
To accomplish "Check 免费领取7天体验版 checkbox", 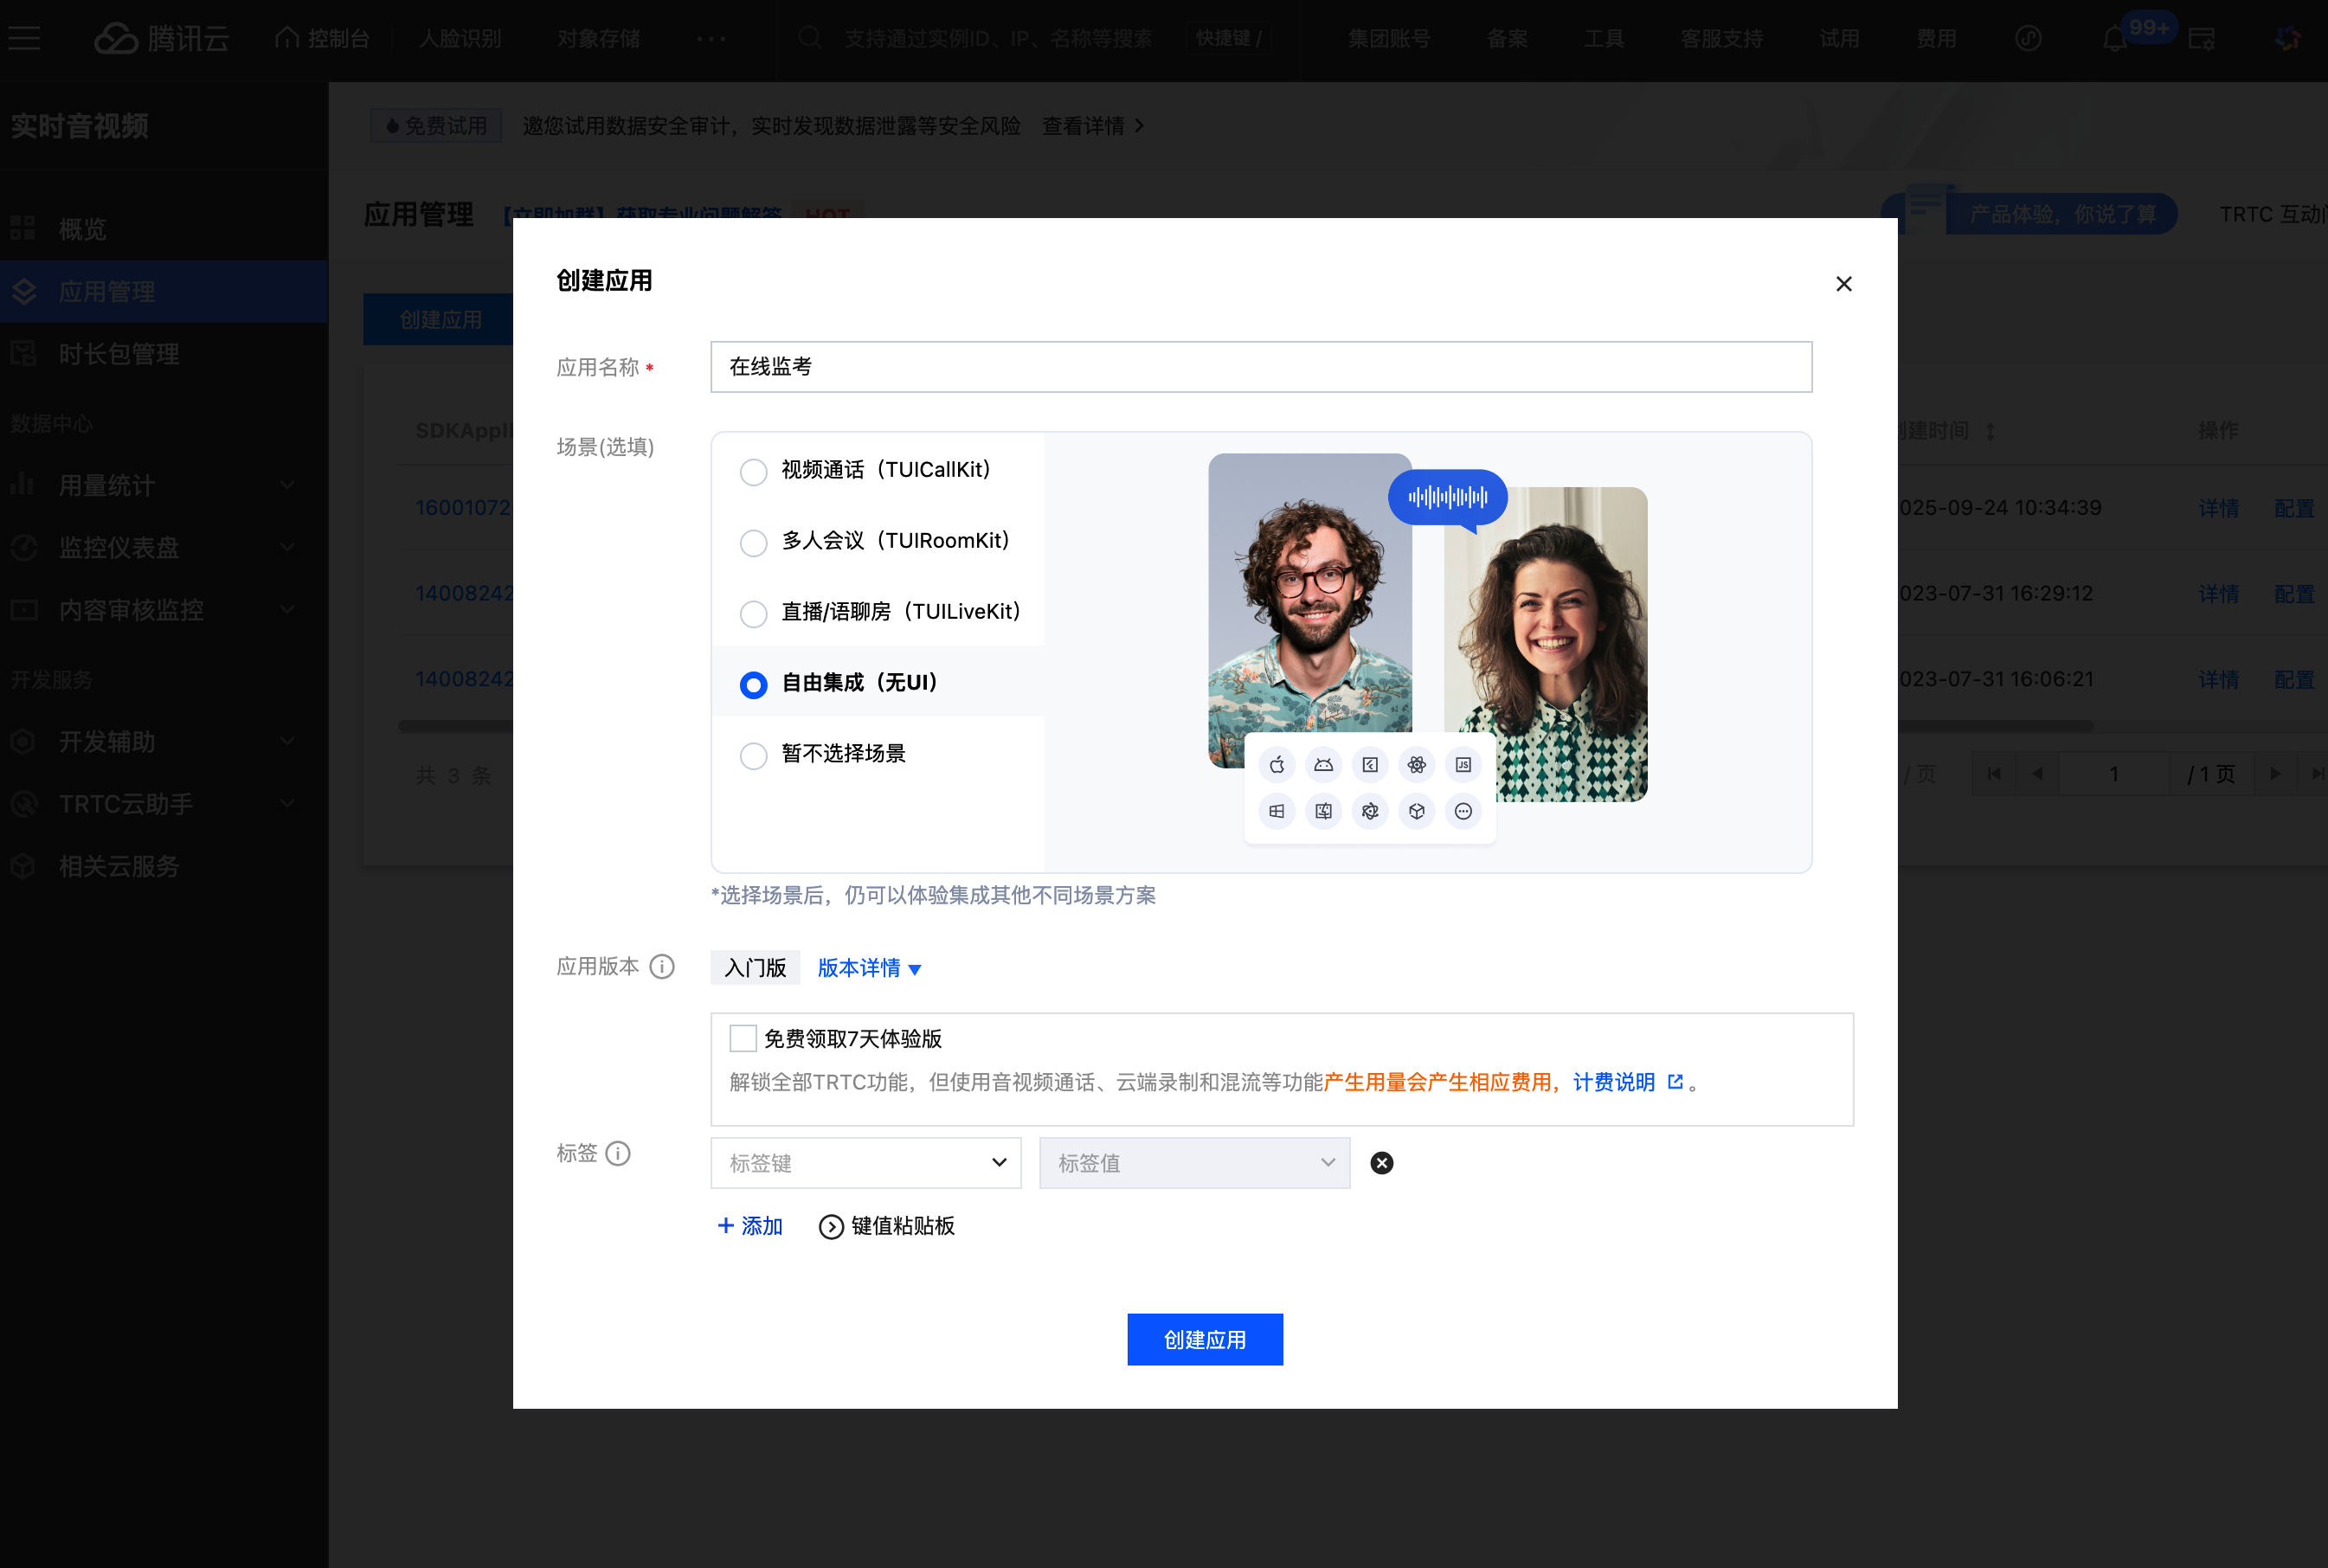I will tap(743, 1038).
